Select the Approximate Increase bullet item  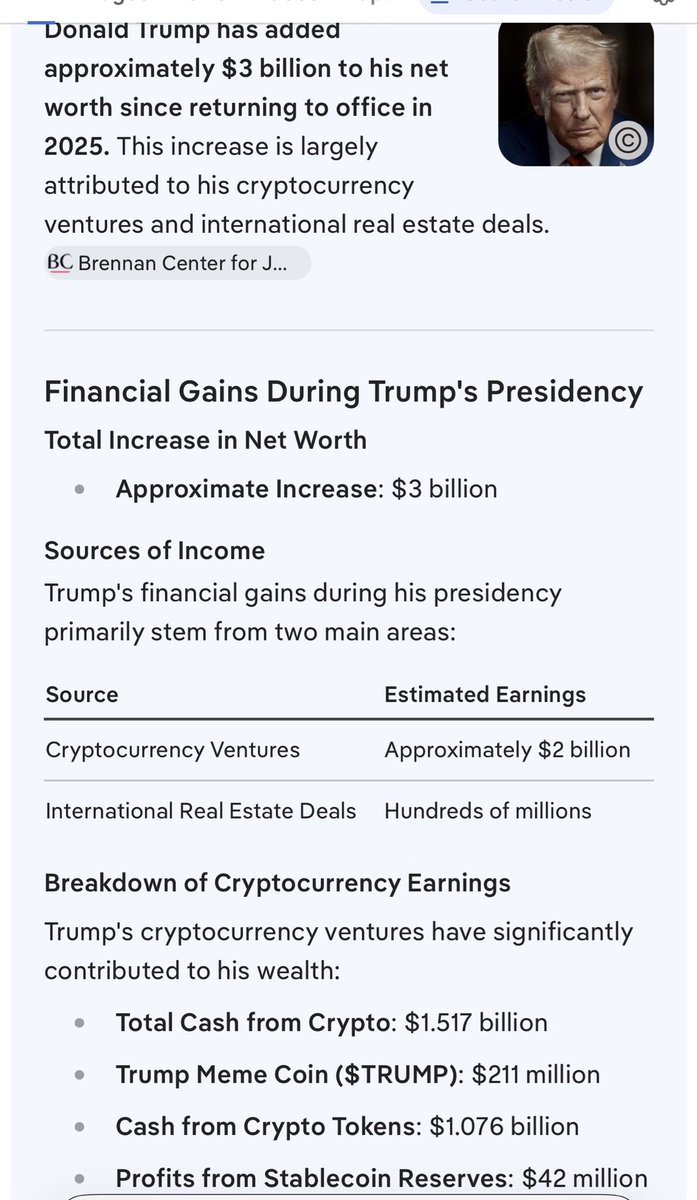(x=306, y=489)
